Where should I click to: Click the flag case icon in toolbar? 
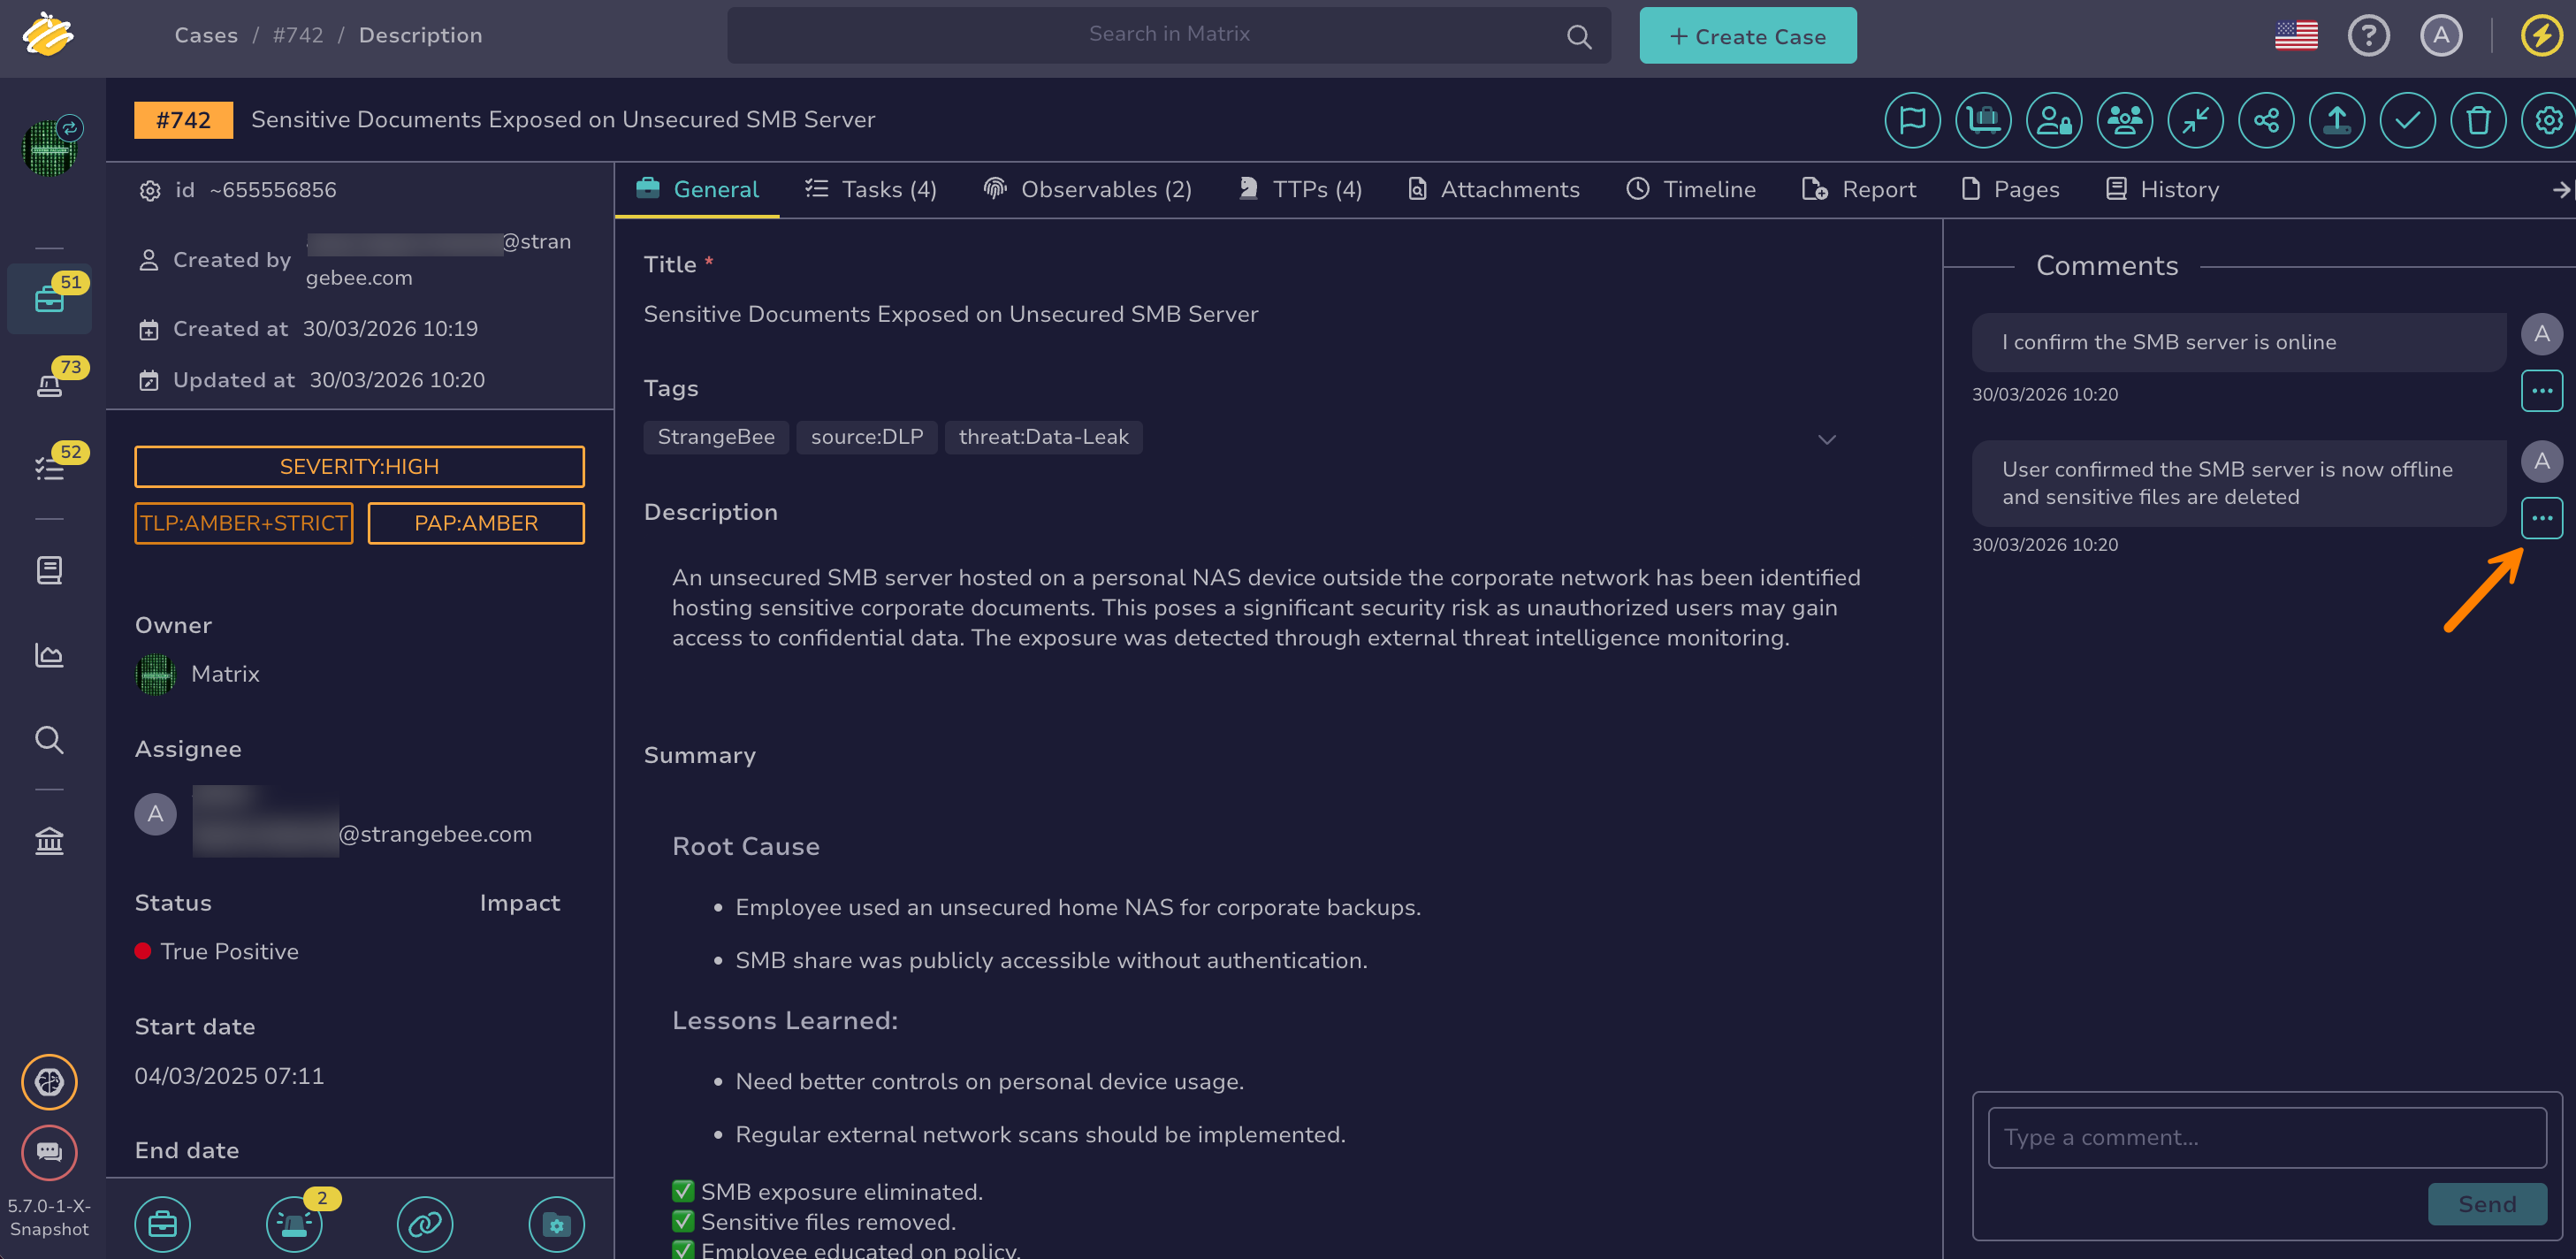pos(1912,120)
